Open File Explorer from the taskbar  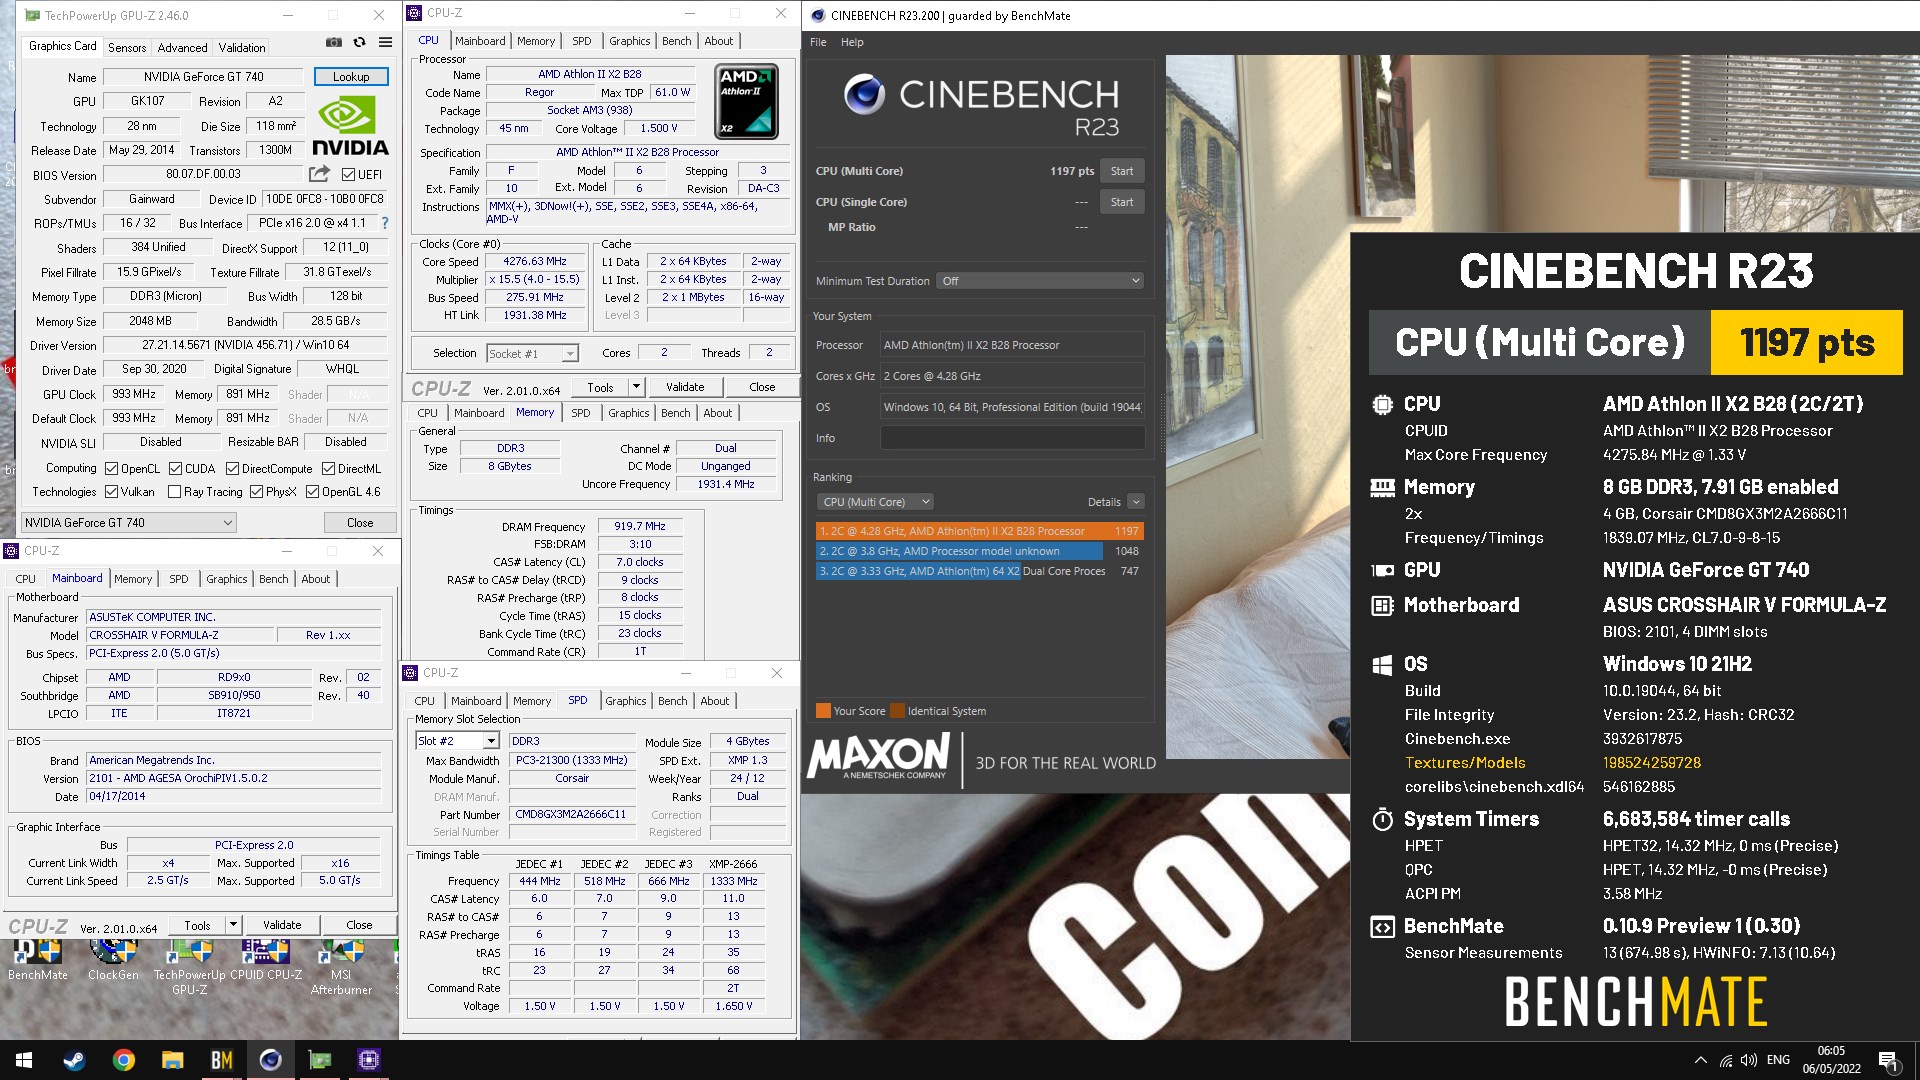[173, 1060]
